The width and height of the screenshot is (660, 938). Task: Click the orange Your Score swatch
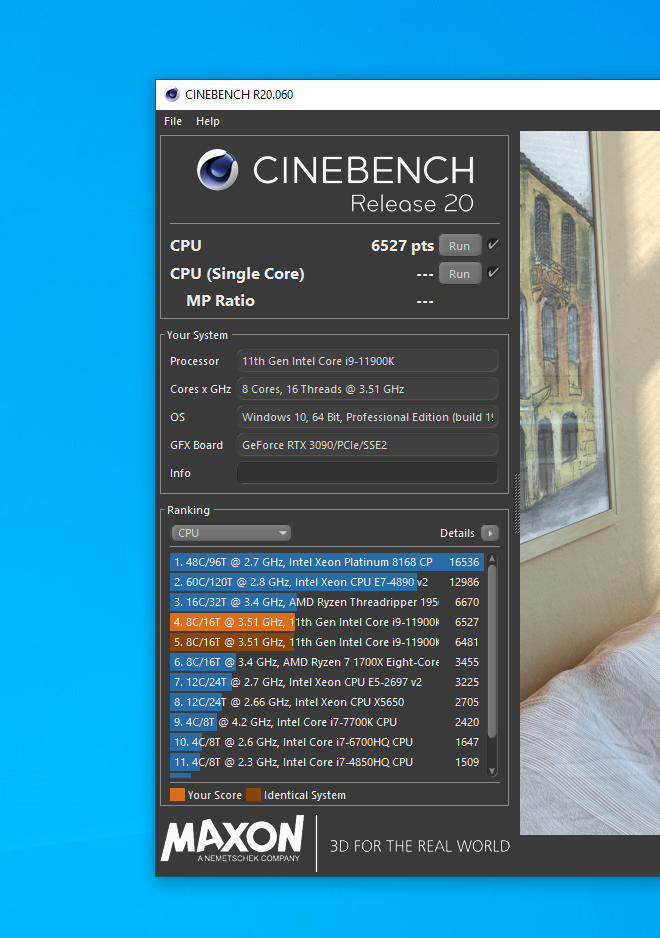(177, 795)
